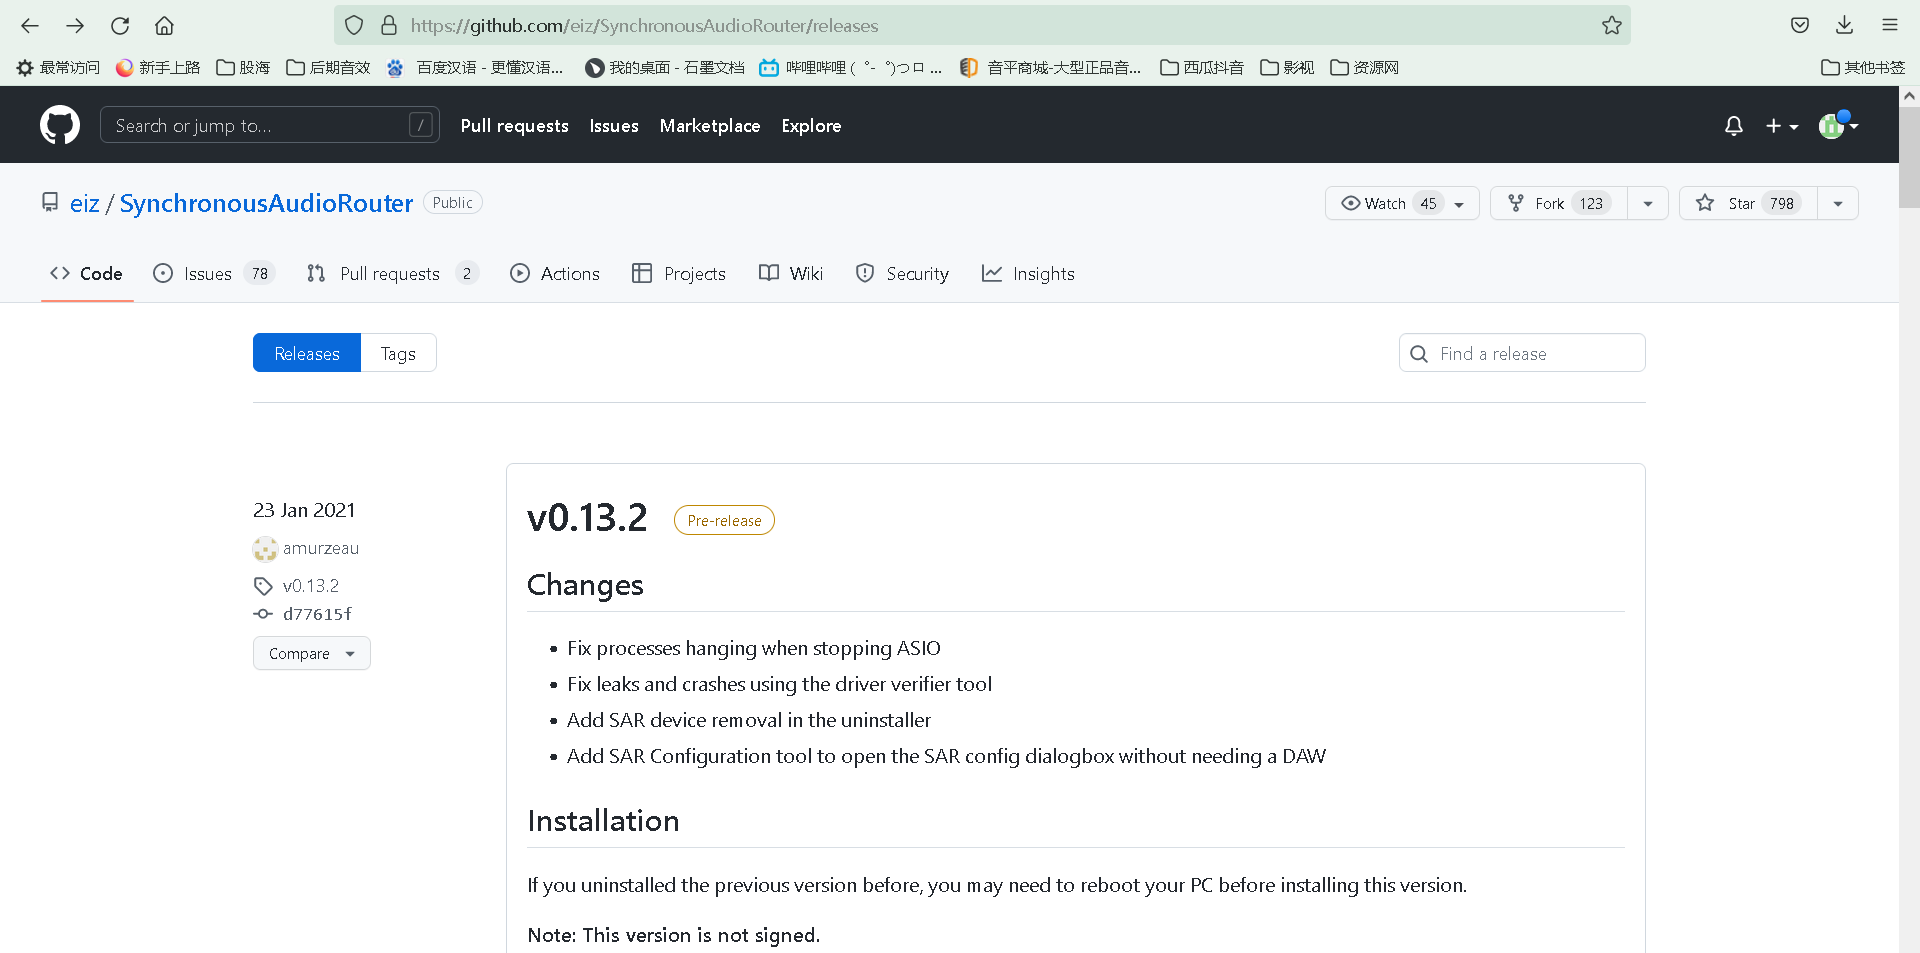Open the eiz owner link

(x=84, y=203)
